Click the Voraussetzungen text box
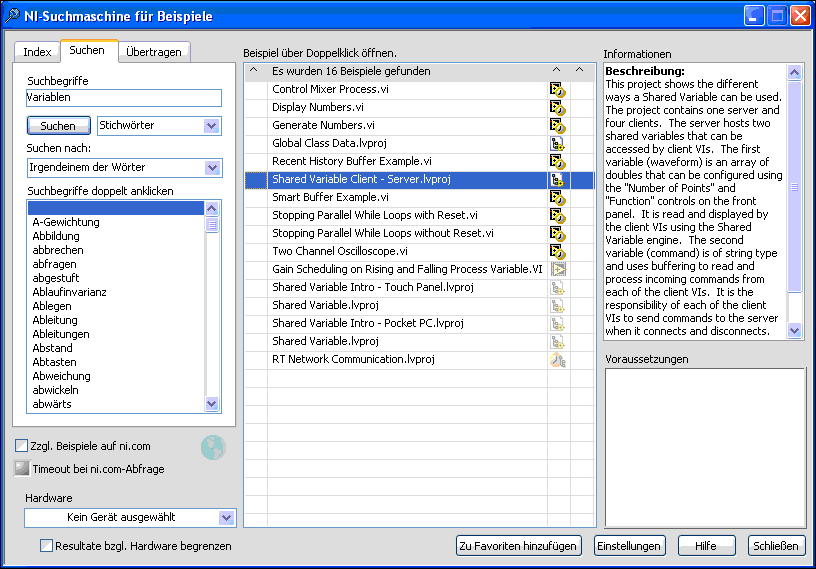 pos(705,448)
